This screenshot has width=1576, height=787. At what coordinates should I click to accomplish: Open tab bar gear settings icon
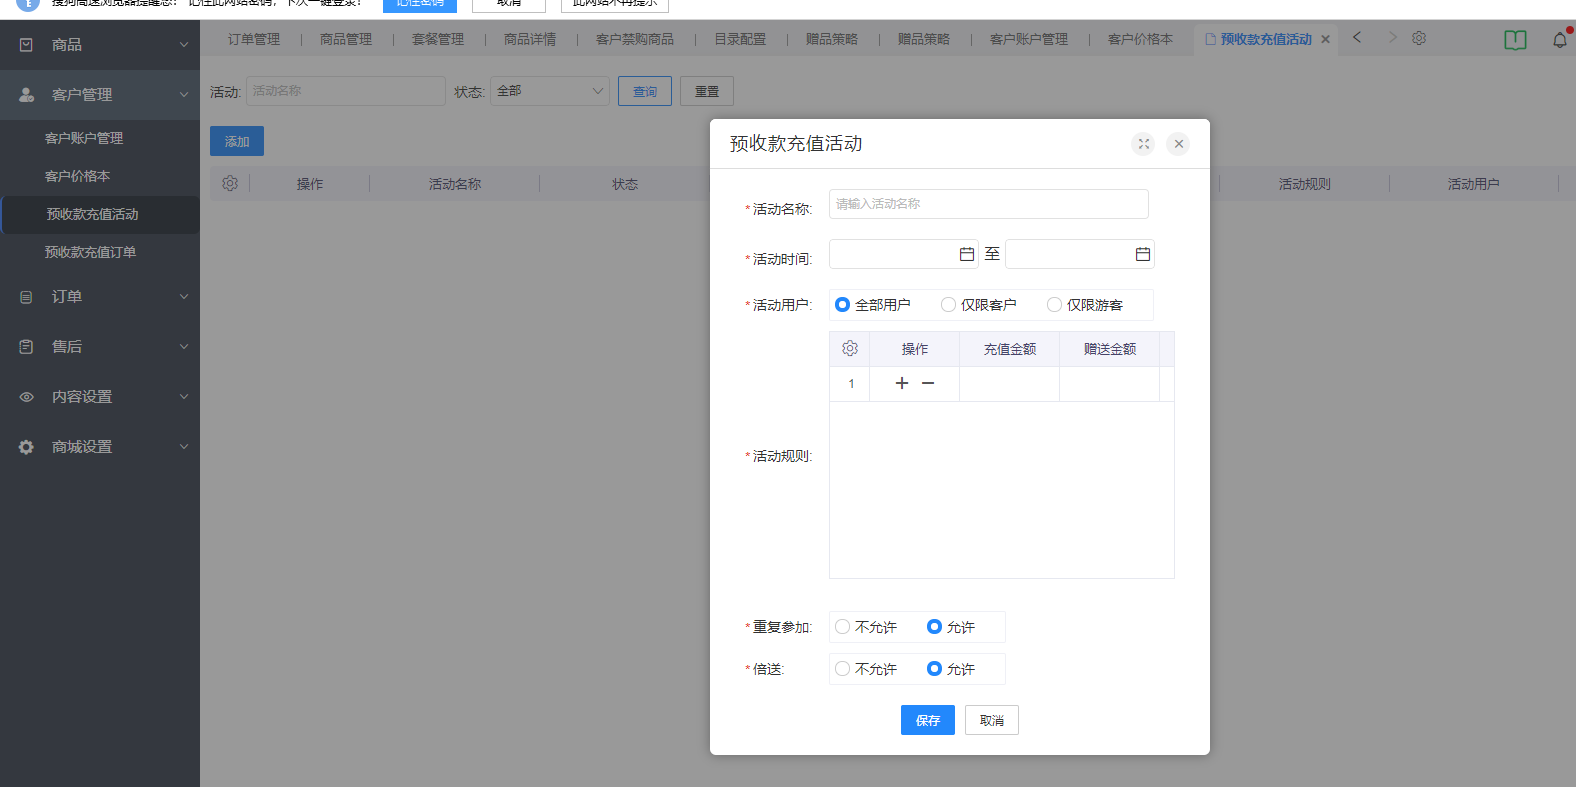[x=1419, y=39]
